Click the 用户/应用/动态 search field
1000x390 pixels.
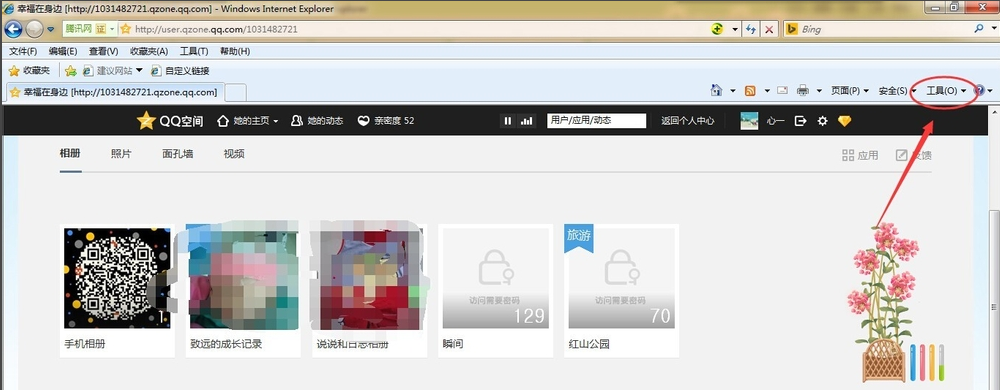596,120
